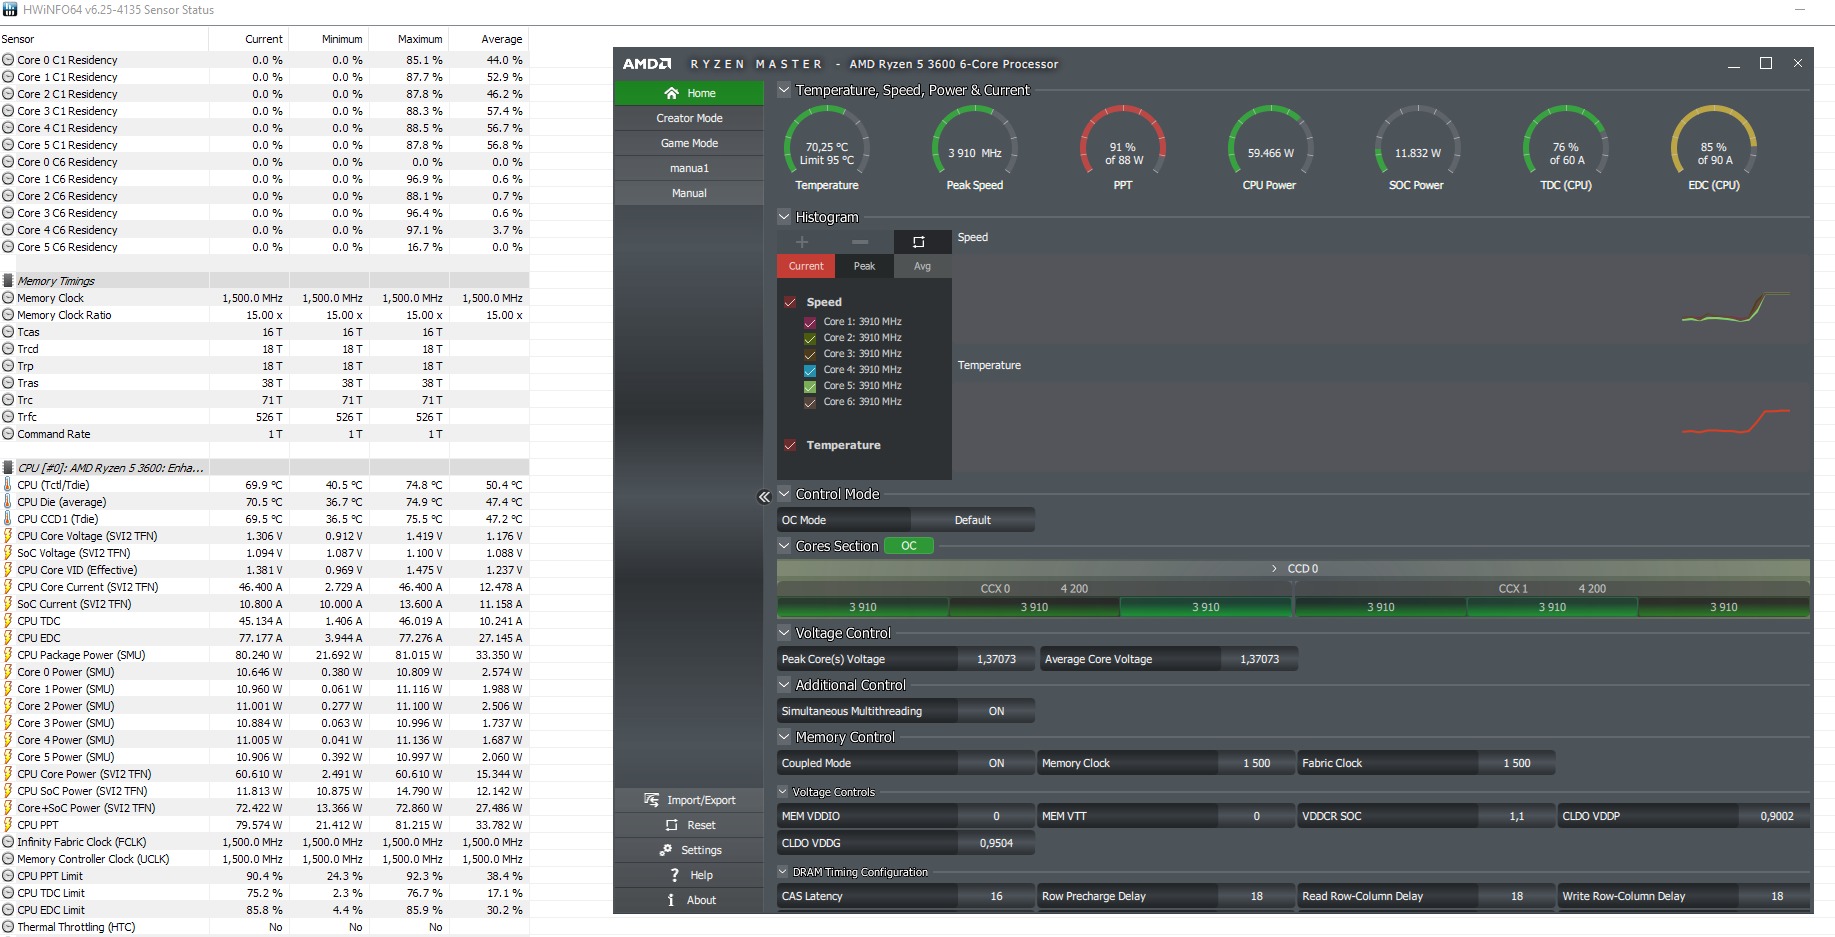Click the lightning icon for CPU Core Voltage
The image size is (1835, 937).
tap(8, 536)
